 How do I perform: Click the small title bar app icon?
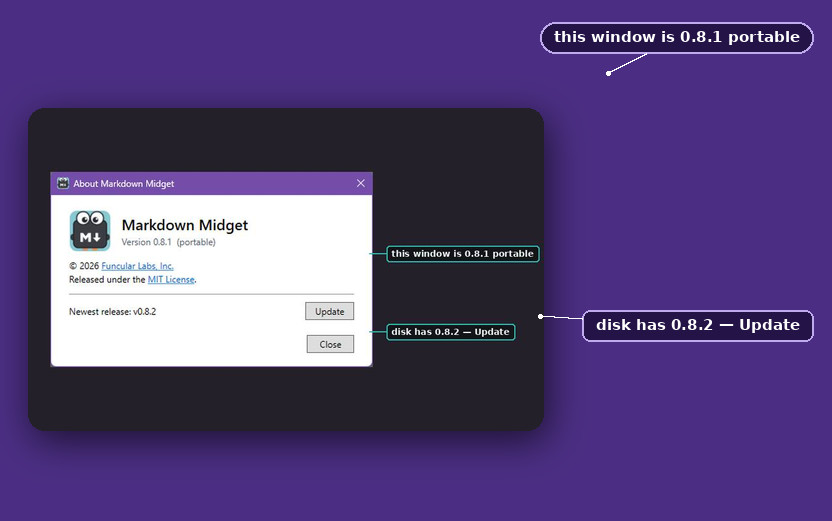point(63,183)
